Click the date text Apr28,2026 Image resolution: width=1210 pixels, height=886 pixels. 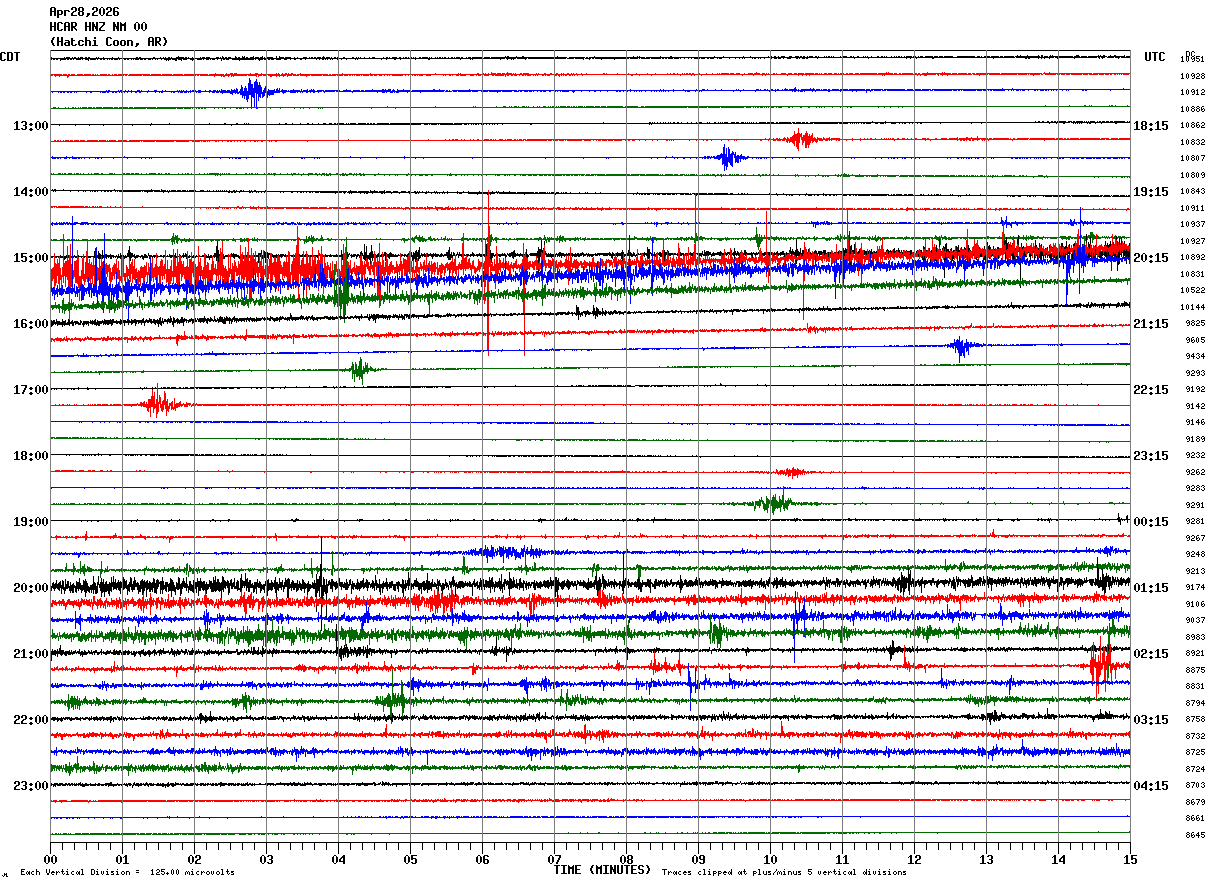[84, 12]
